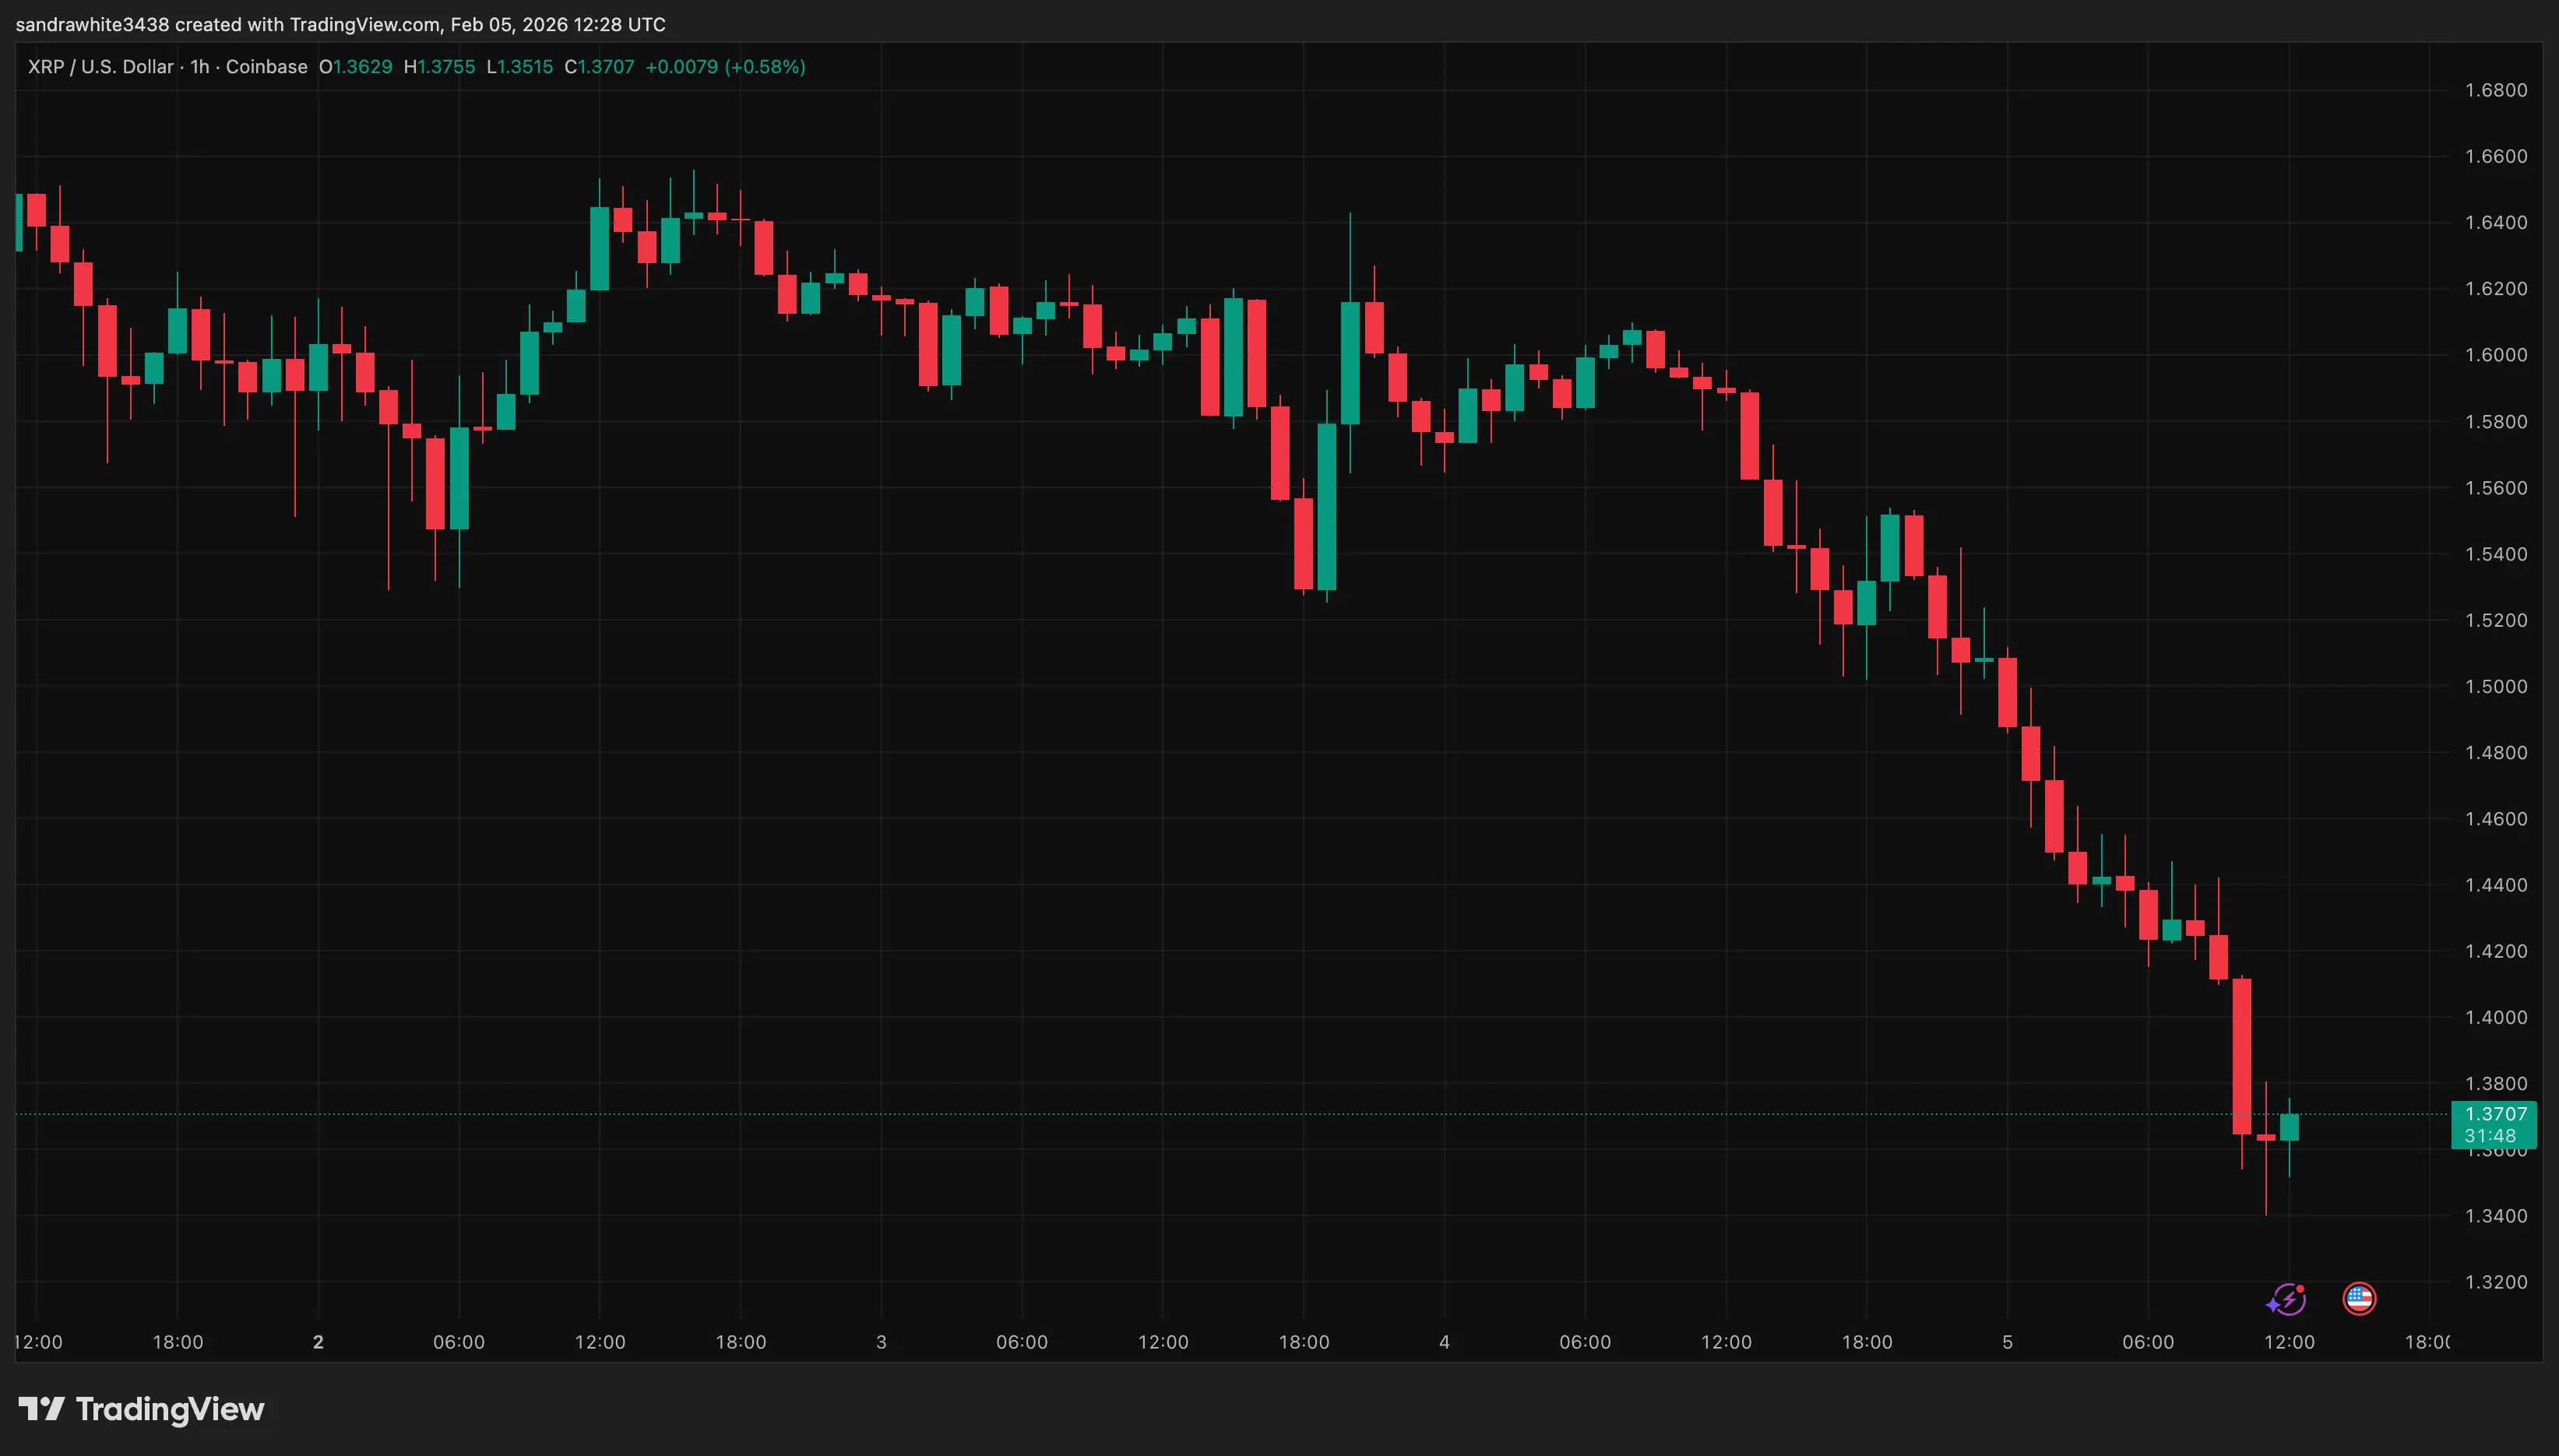Viewport: 2559px width, 1456px height.
Task: Click the TradingView logo at the bottom
Action: click(x=141, y=1409)
